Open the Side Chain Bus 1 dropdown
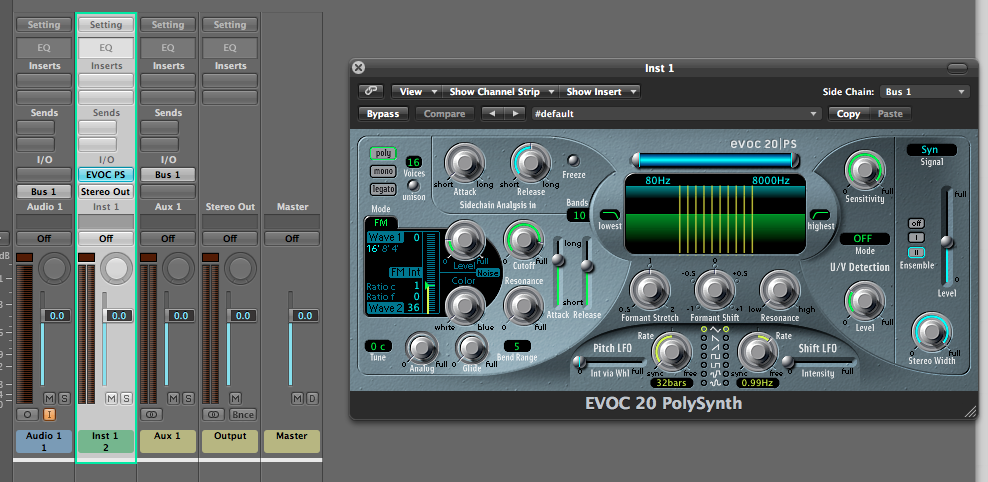This screenshot has width=988, height=482. point(924,91)
